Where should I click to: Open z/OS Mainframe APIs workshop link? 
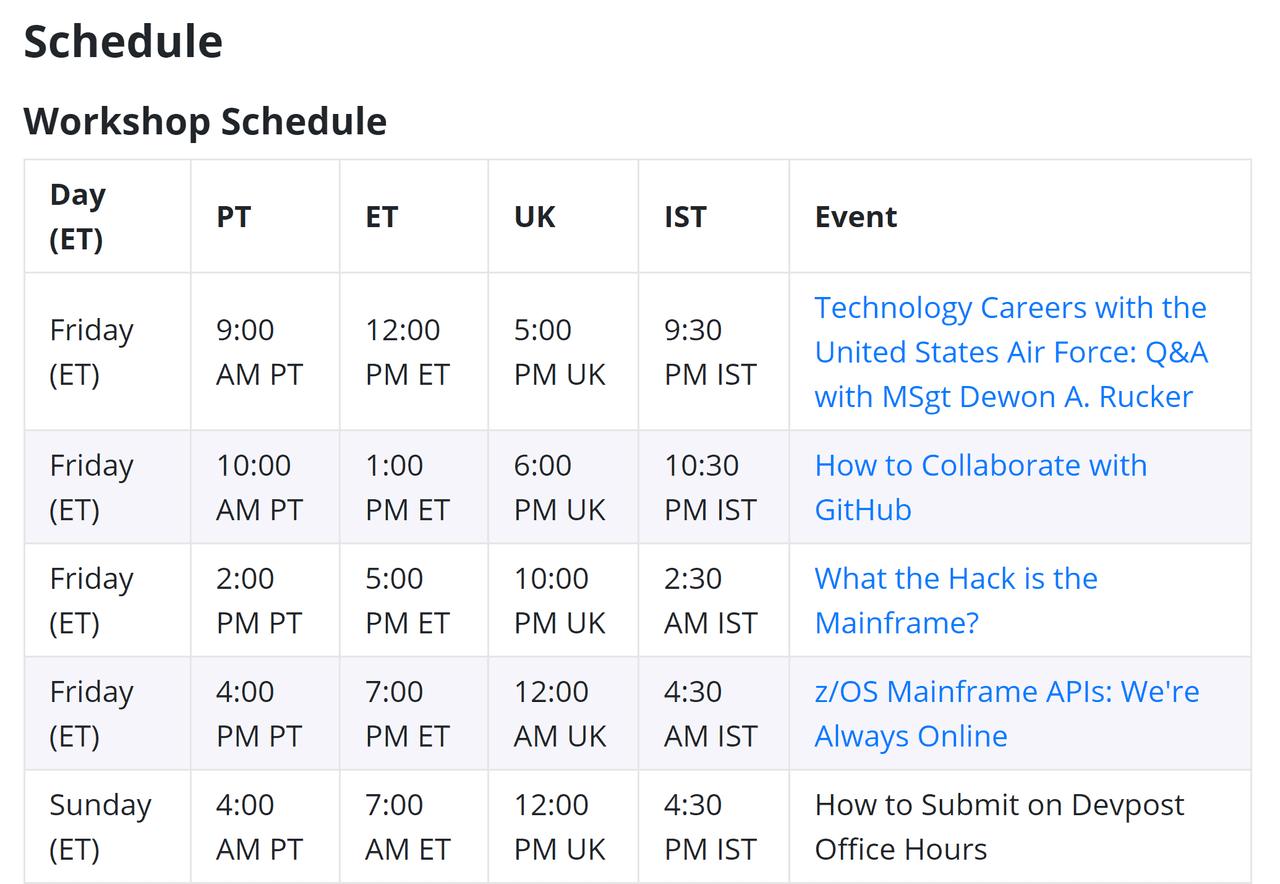pyautogui.click(x=1007, y=713)
